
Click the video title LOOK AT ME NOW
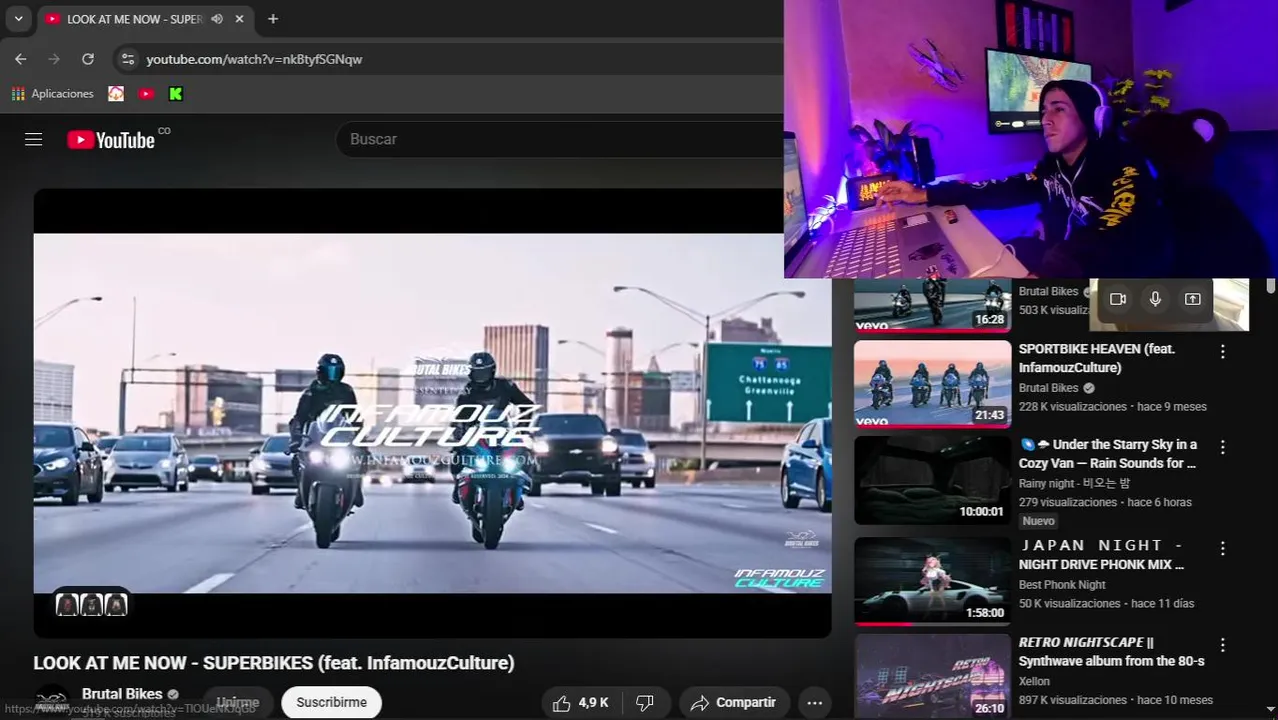(x=274, y=663)
